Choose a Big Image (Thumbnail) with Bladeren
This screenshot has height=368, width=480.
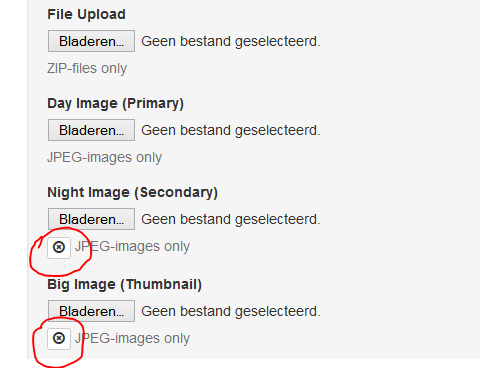pyautogui.click(x=91, y=311)
